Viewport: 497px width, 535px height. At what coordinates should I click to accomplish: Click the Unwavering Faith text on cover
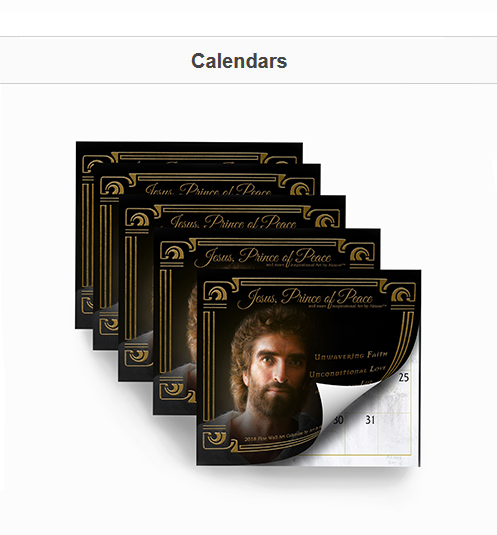pos(351,356)
